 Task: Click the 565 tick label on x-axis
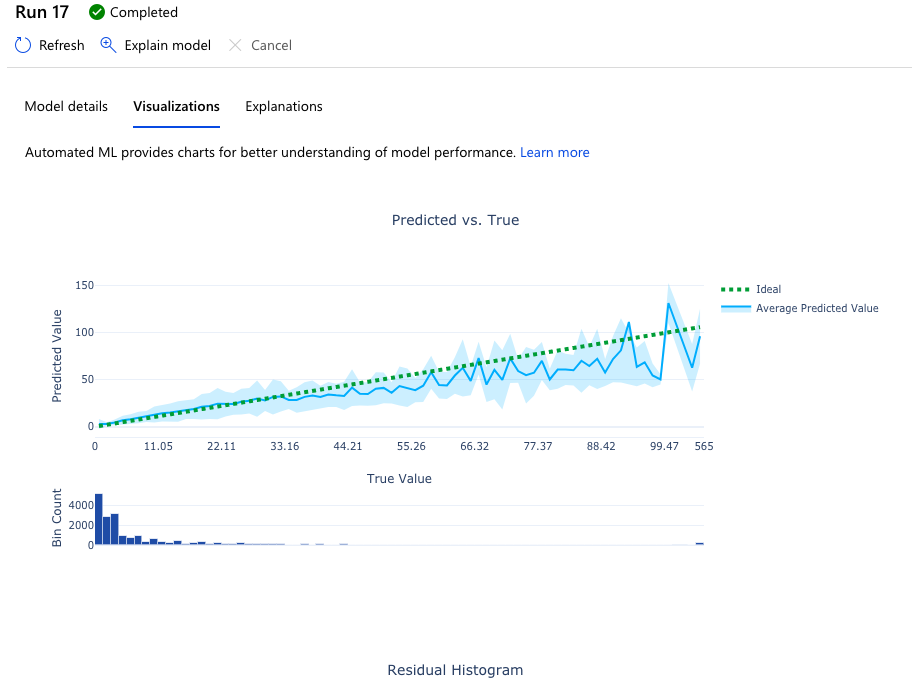click(704, 446)
